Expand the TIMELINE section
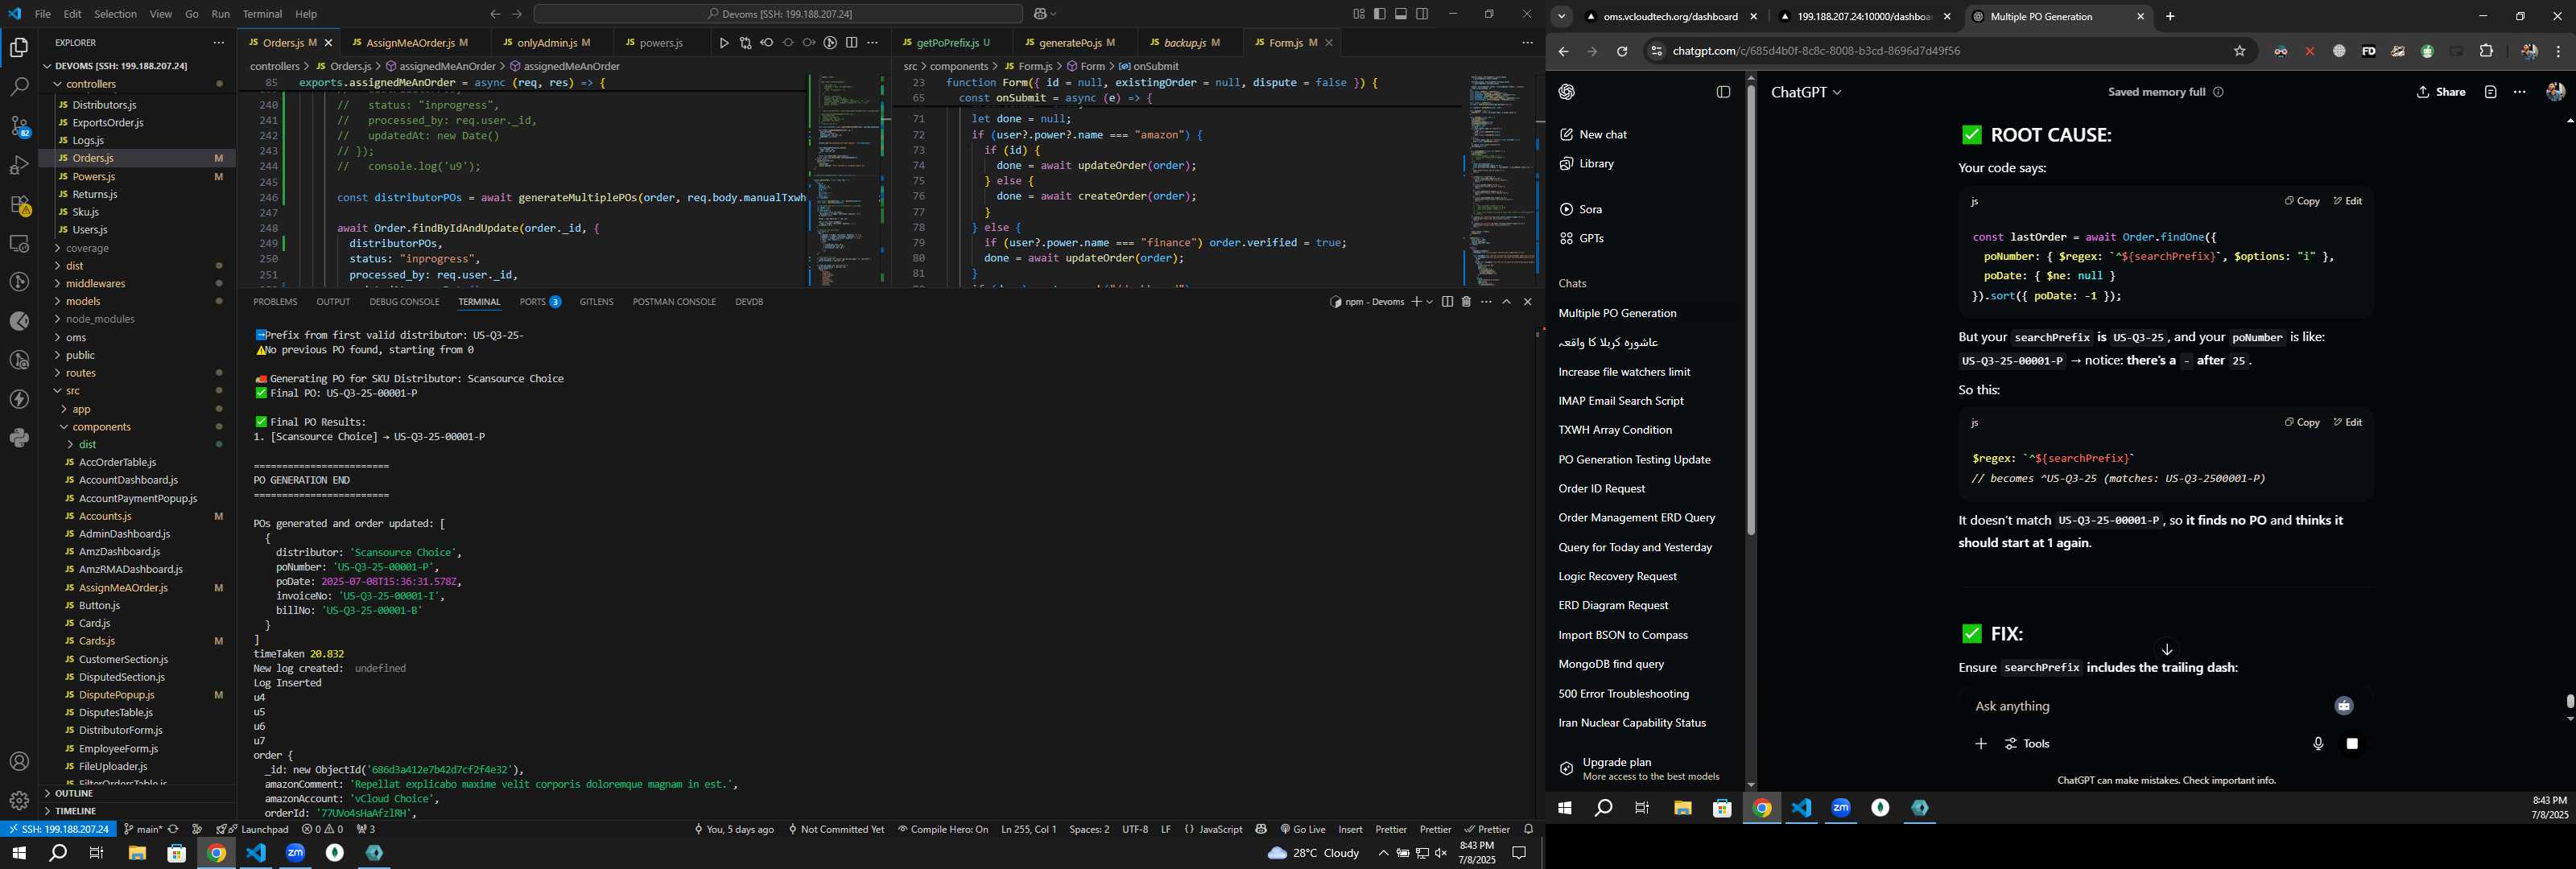This screenshot has height=869, width=2576. [138, 811]
